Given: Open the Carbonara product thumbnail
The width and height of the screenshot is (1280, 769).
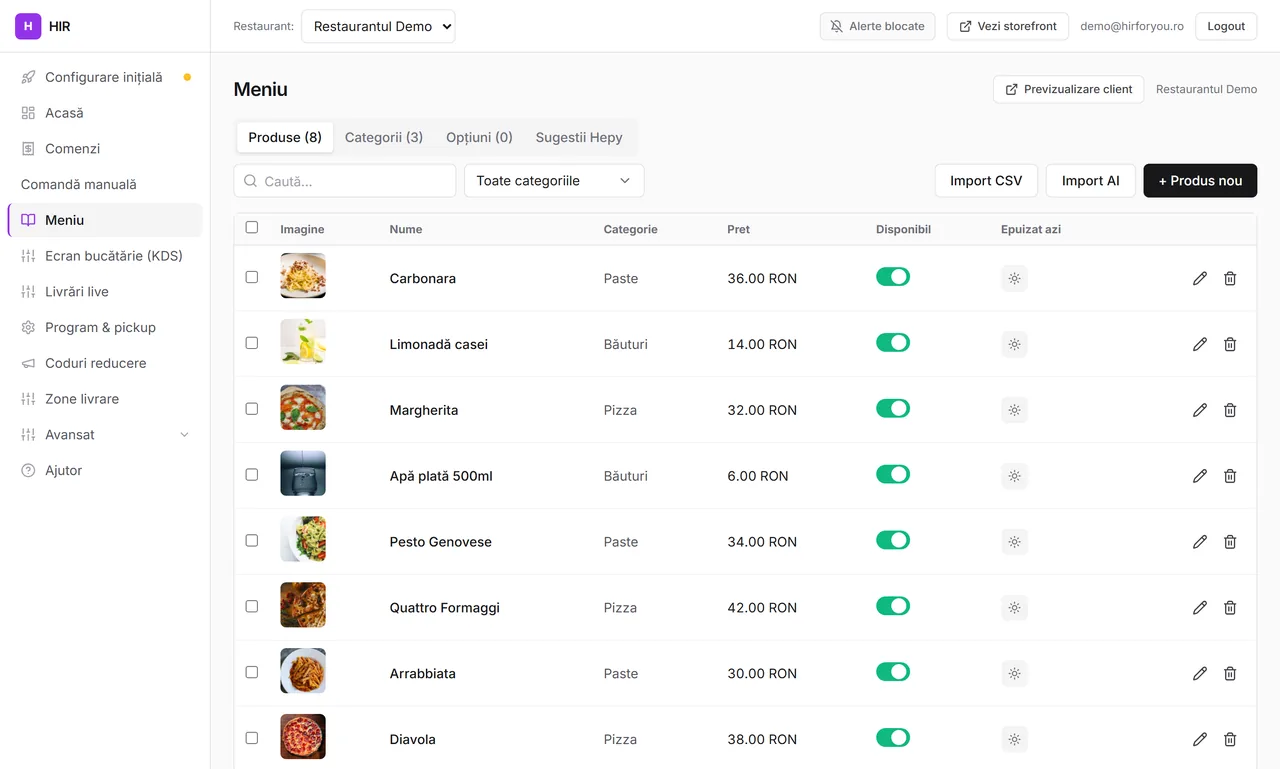Looking at the screenshot, I should (x=303, y=276).
